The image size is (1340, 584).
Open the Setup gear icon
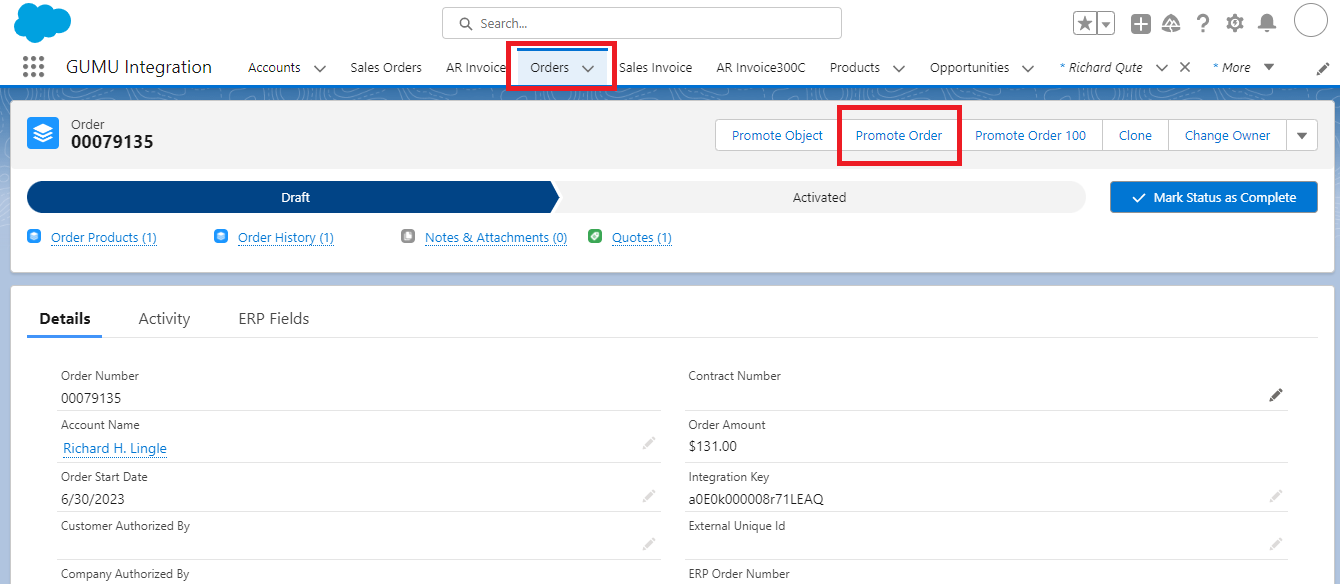tap(1235, 23)
